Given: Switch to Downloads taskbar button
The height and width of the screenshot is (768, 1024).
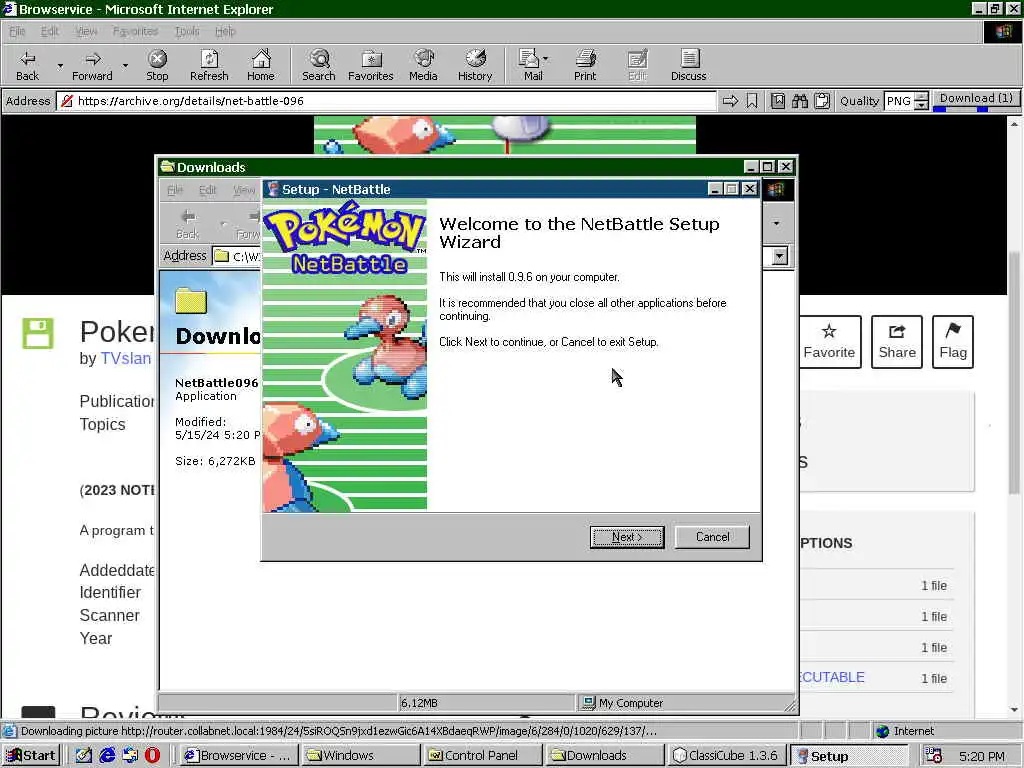Looking at the screenshot, I should [x=605, y=756].
